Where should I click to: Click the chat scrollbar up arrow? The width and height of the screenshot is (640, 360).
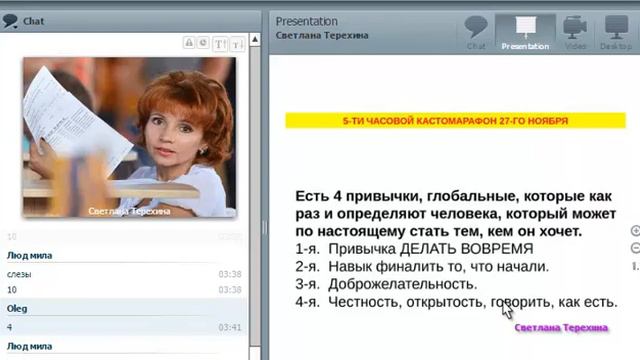255,40
